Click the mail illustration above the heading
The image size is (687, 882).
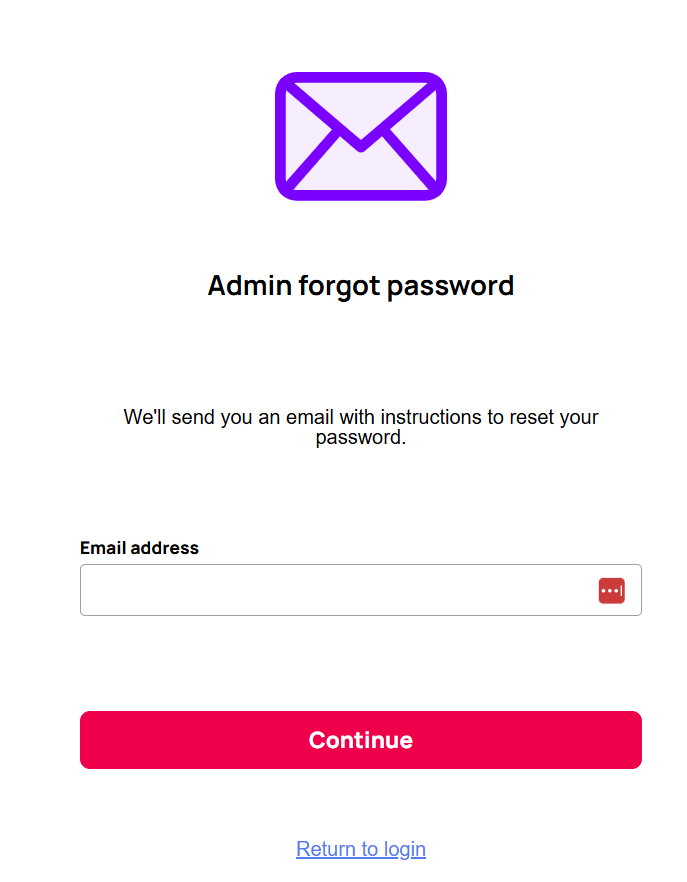tap(360, 135)
